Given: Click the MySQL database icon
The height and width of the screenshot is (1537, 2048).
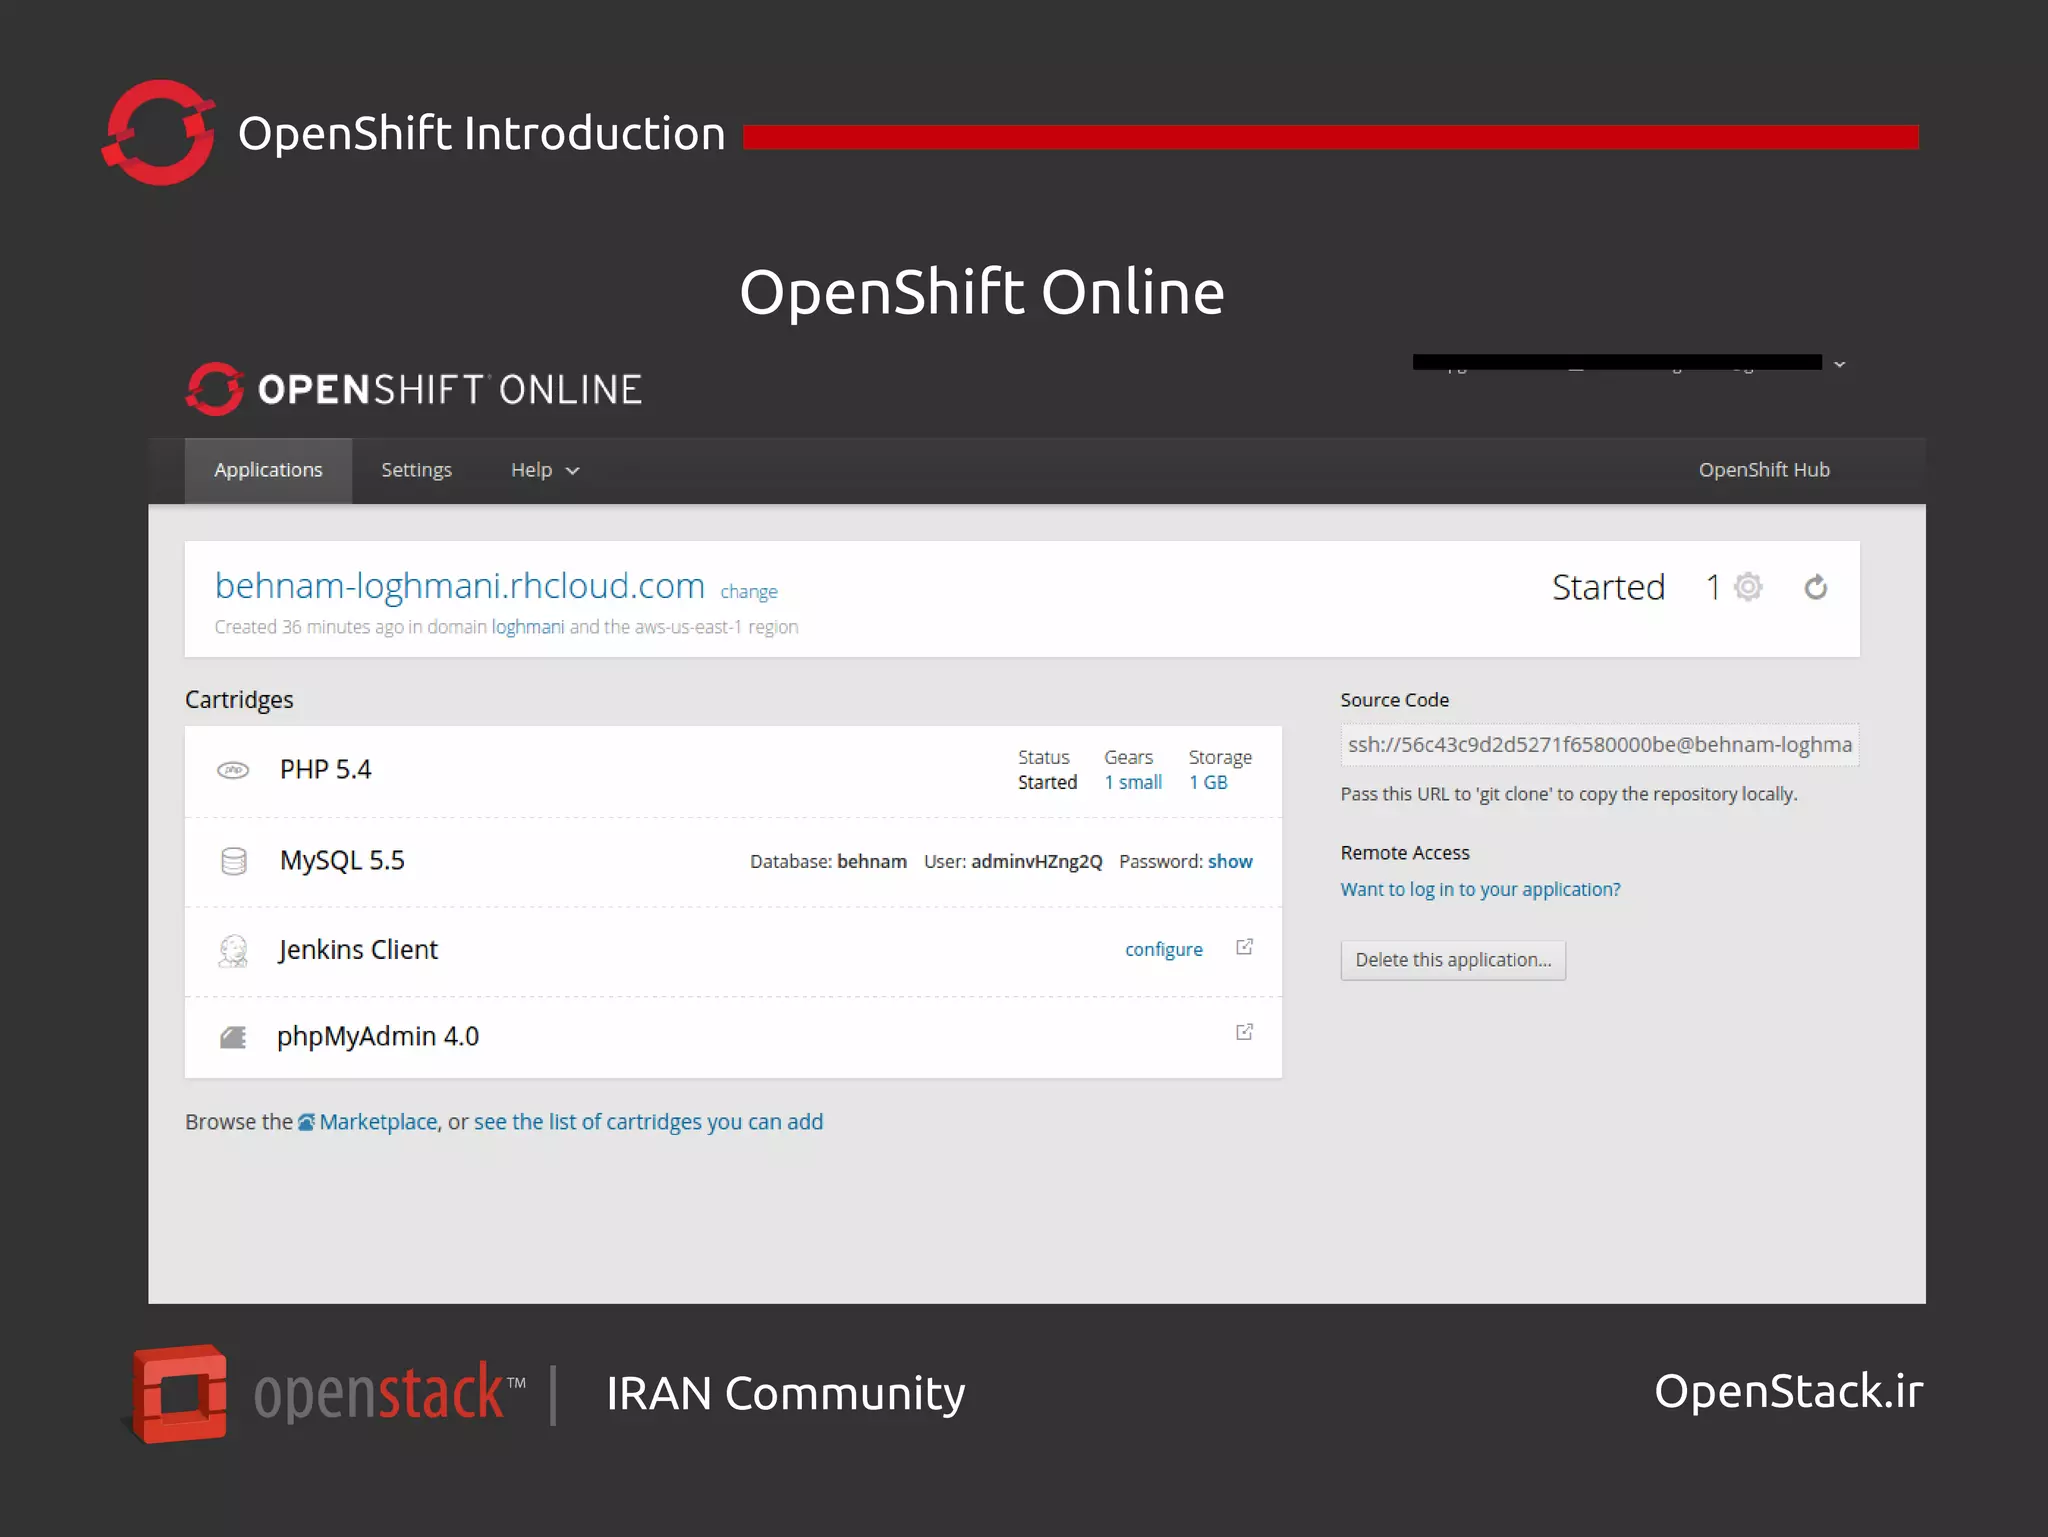Looking at the screenshot, I should tap(233, 861).
